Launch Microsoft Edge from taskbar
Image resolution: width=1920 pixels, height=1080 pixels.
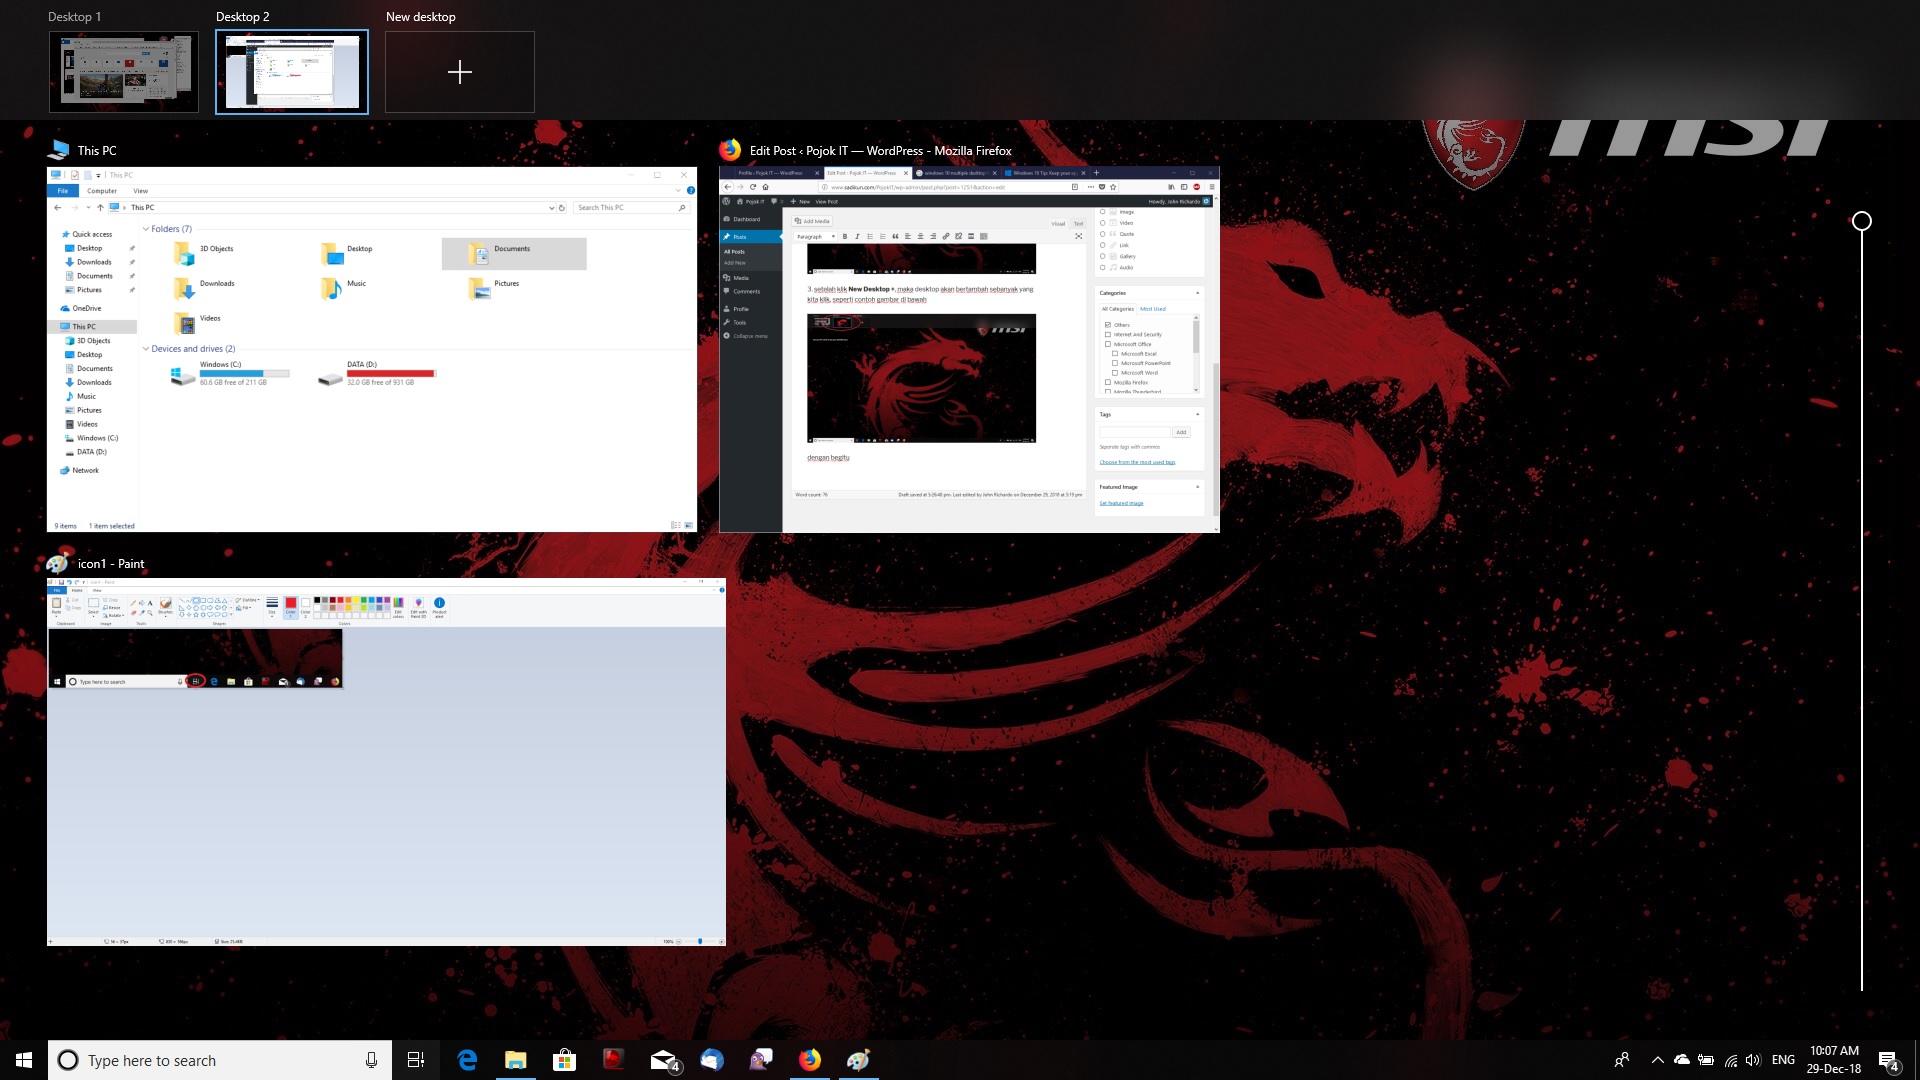click(467, 1060)
